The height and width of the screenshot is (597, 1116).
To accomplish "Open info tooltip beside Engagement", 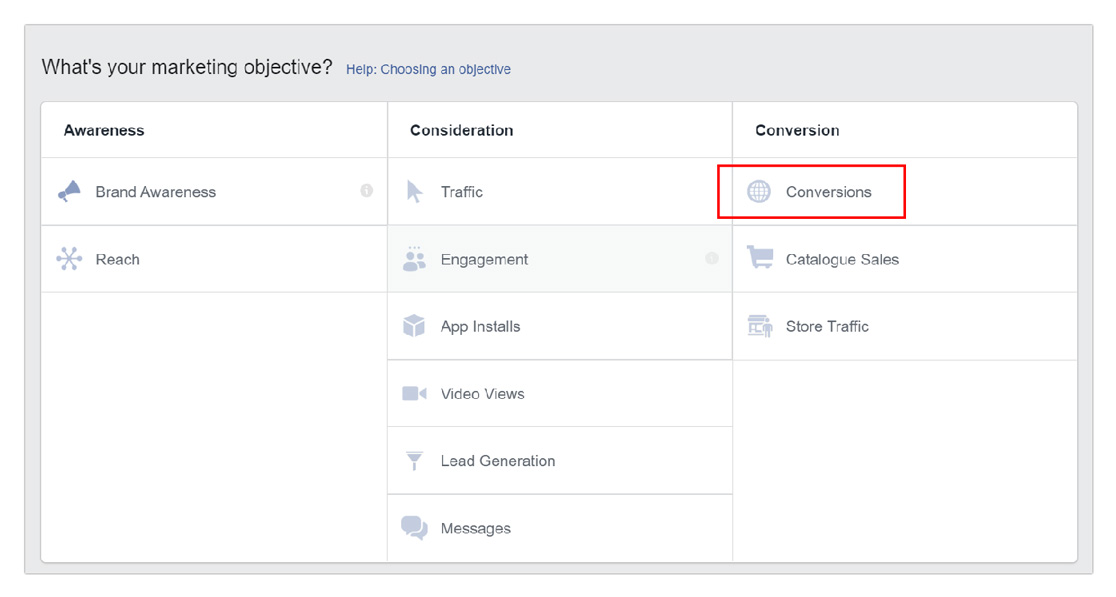I will pyautogui.click(x=712, y=258).
